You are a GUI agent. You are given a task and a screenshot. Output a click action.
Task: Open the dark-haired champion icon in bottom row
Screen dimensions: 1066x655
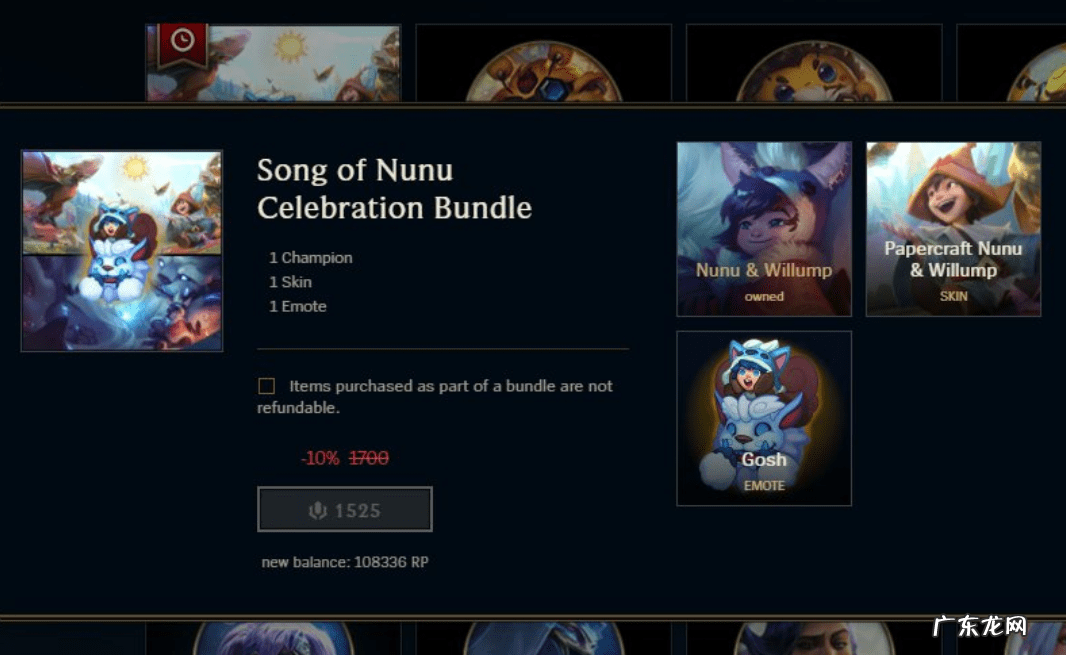[814, 638]
